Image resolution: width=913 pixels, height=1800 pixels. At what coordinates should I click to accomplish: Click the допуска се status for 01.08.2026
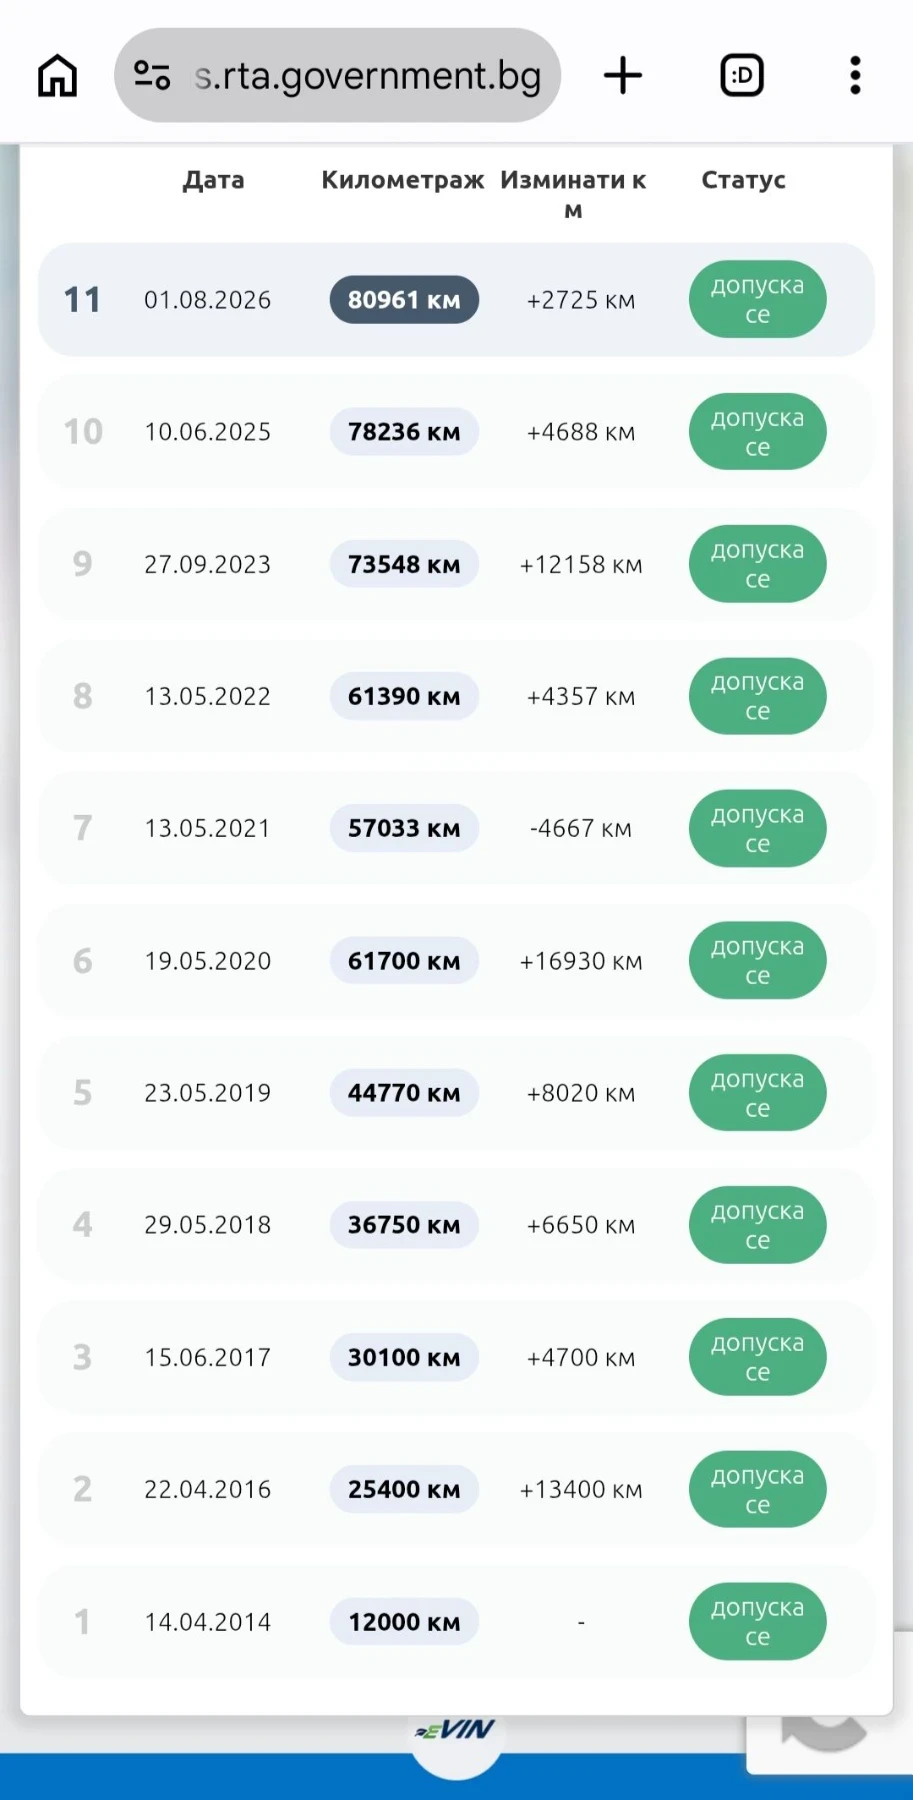point(757,300)
